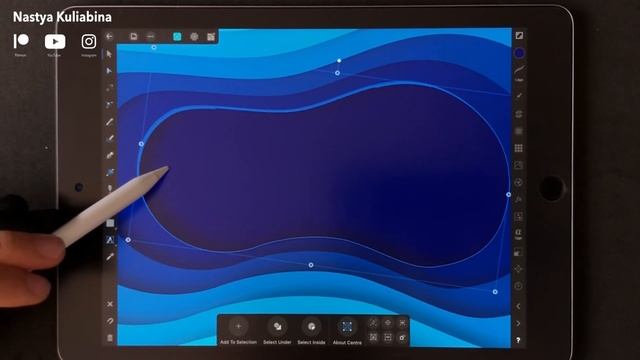640x360 pixels.
Task: Select the Artistic Text tool
Action: pyautogui.click(x=110, y=240)
